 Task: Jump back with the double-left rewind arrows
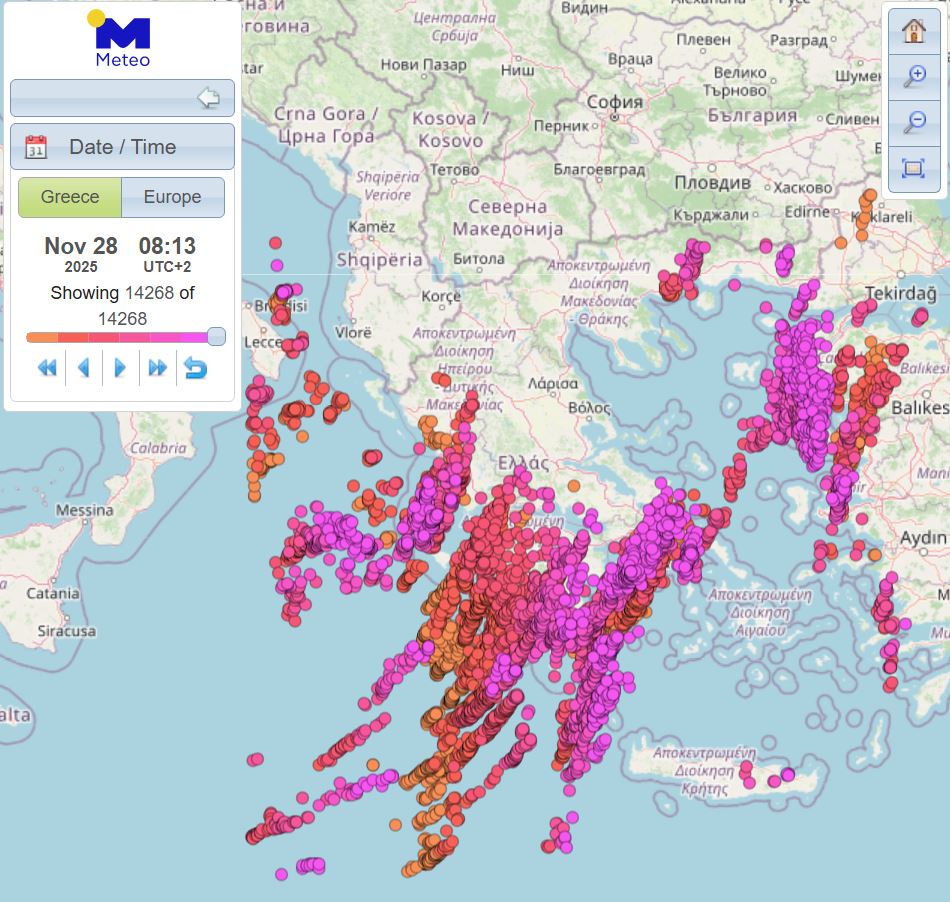(47, 368)
